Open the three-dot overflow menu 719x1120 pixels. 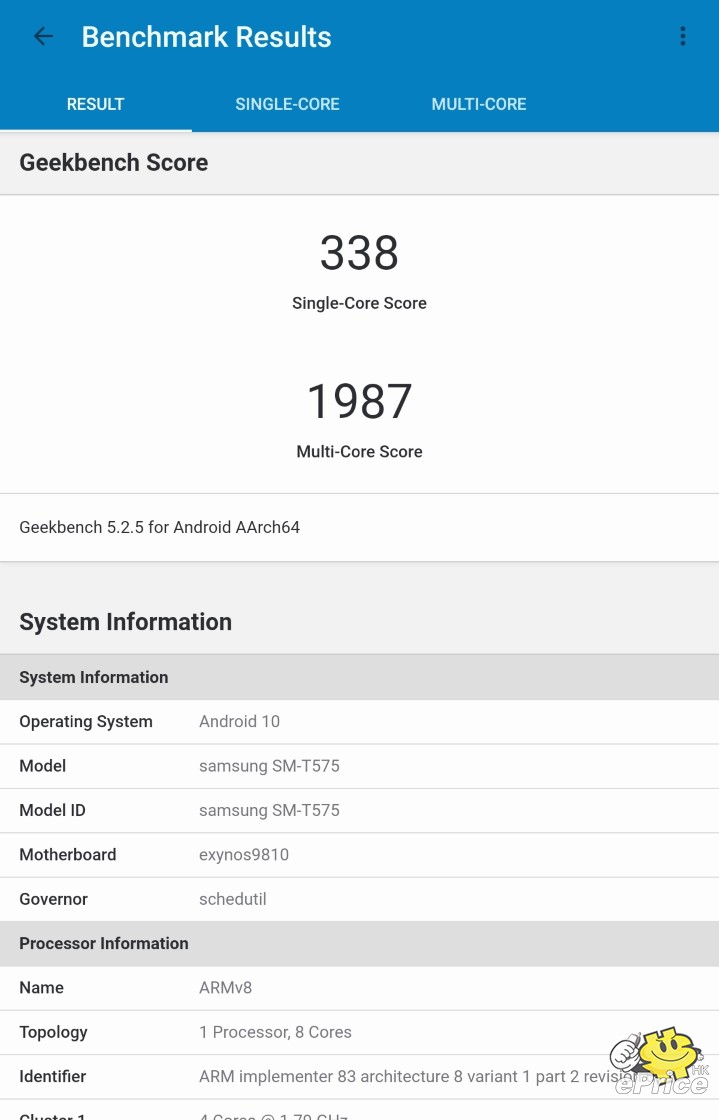683,36
